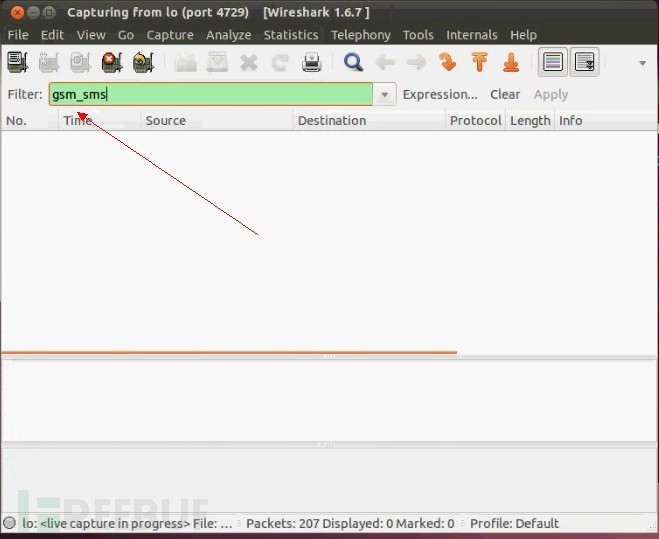Minimize the Wireshark window
The width and height of the screenshot is (659, 539).
pos(33,13)
